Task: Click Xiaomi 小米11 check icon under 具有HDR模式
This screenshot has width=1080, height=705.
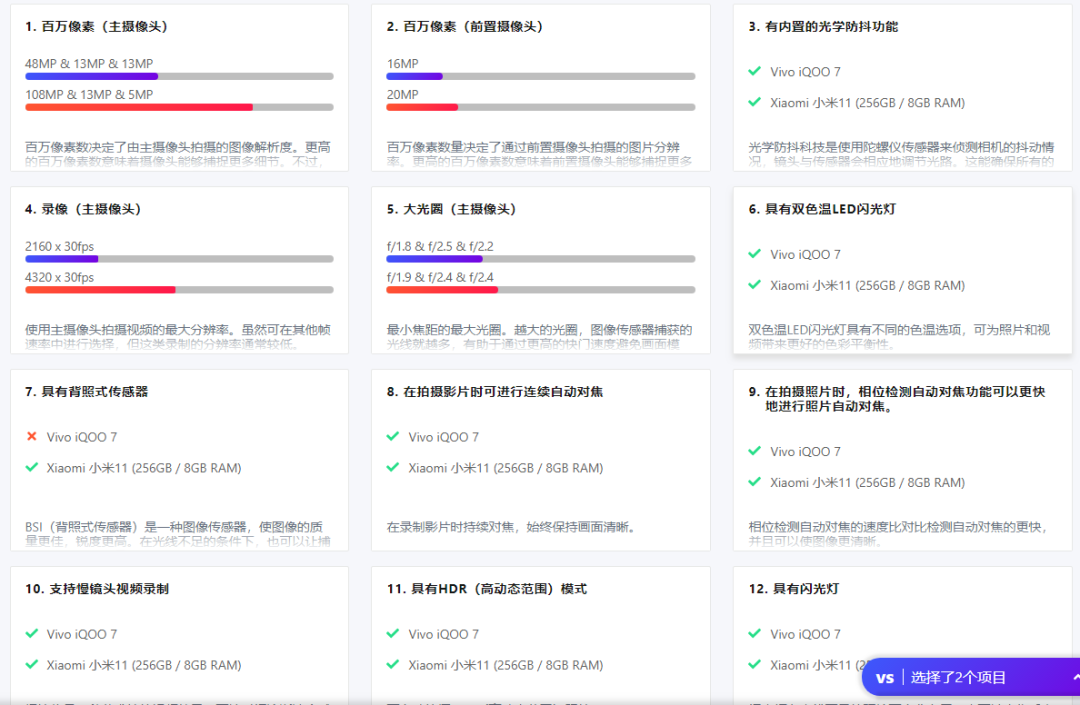Action: tap(393, 664)
